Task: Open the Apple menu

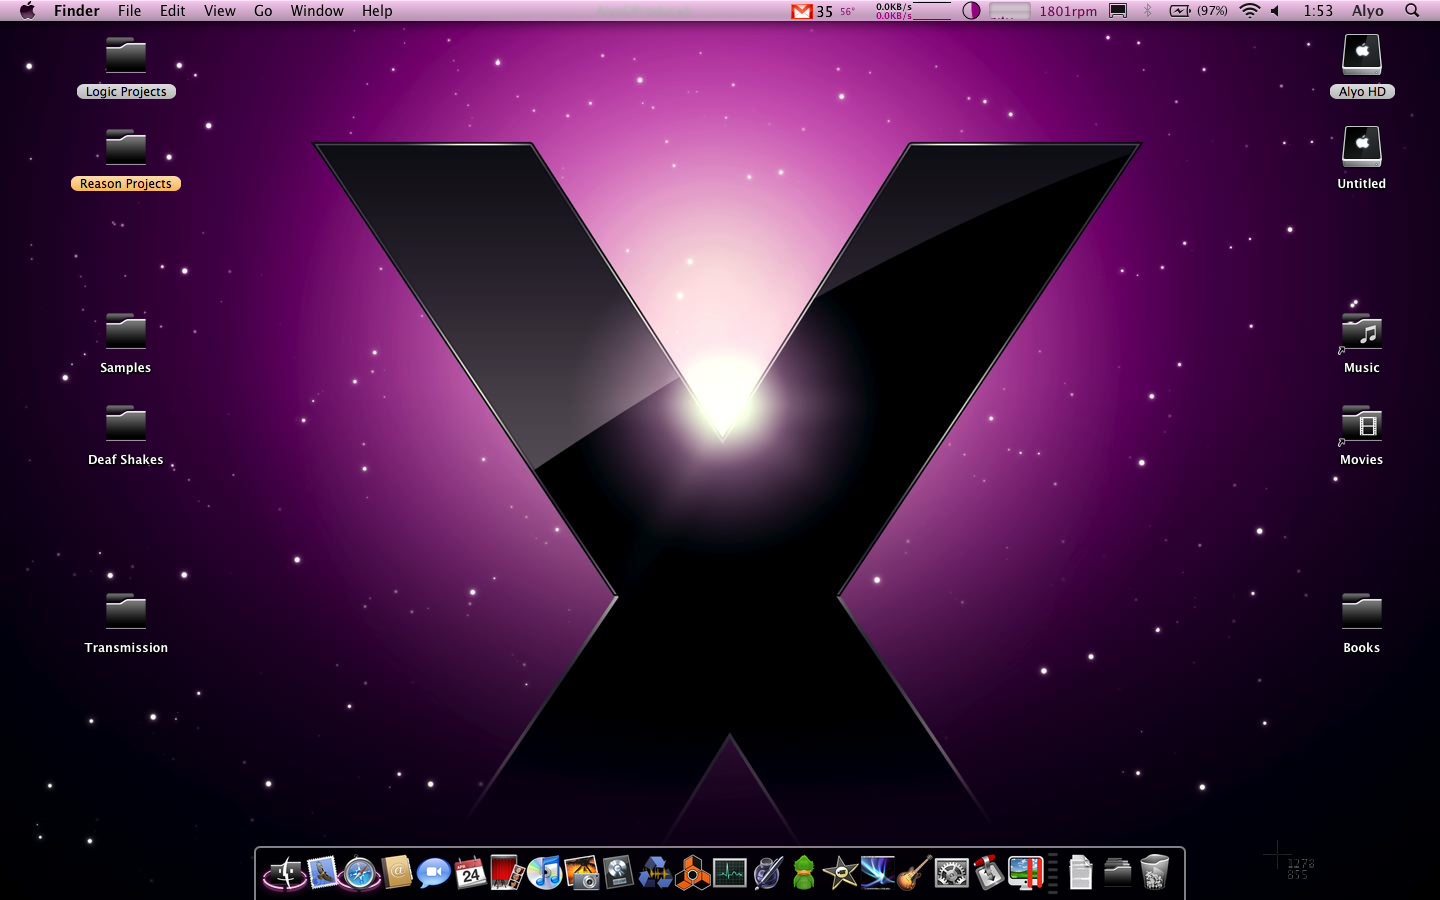Action: pos(27,11)
